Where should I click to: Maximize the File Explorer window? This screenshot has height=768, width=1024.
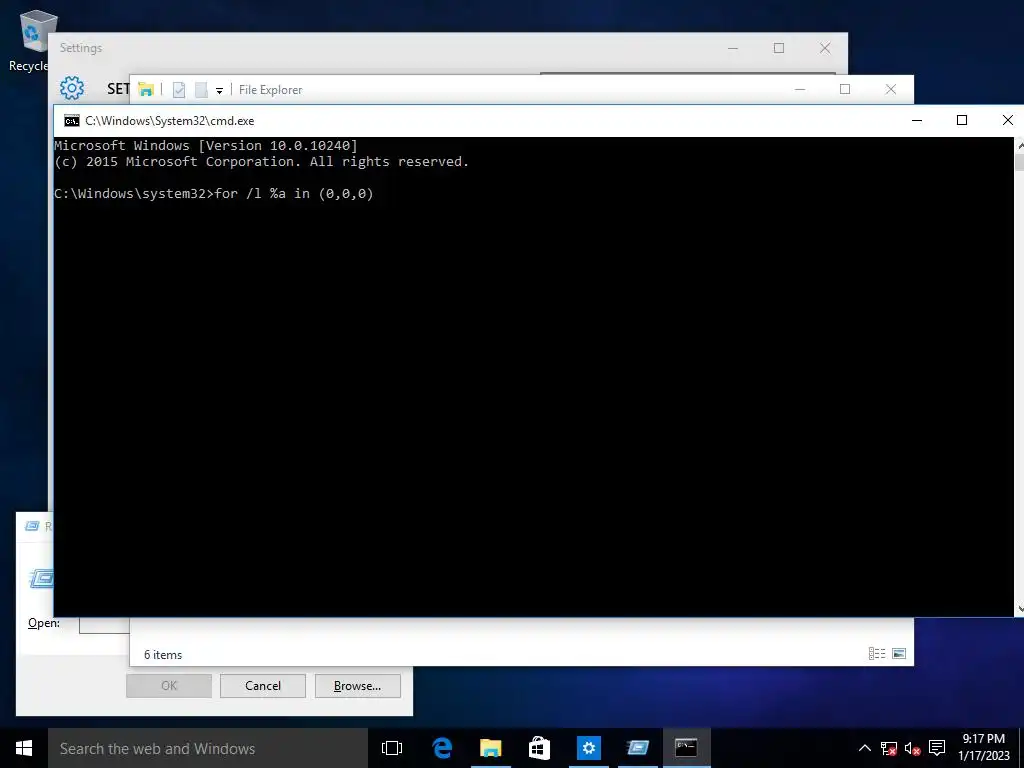[x=845, y=89]
